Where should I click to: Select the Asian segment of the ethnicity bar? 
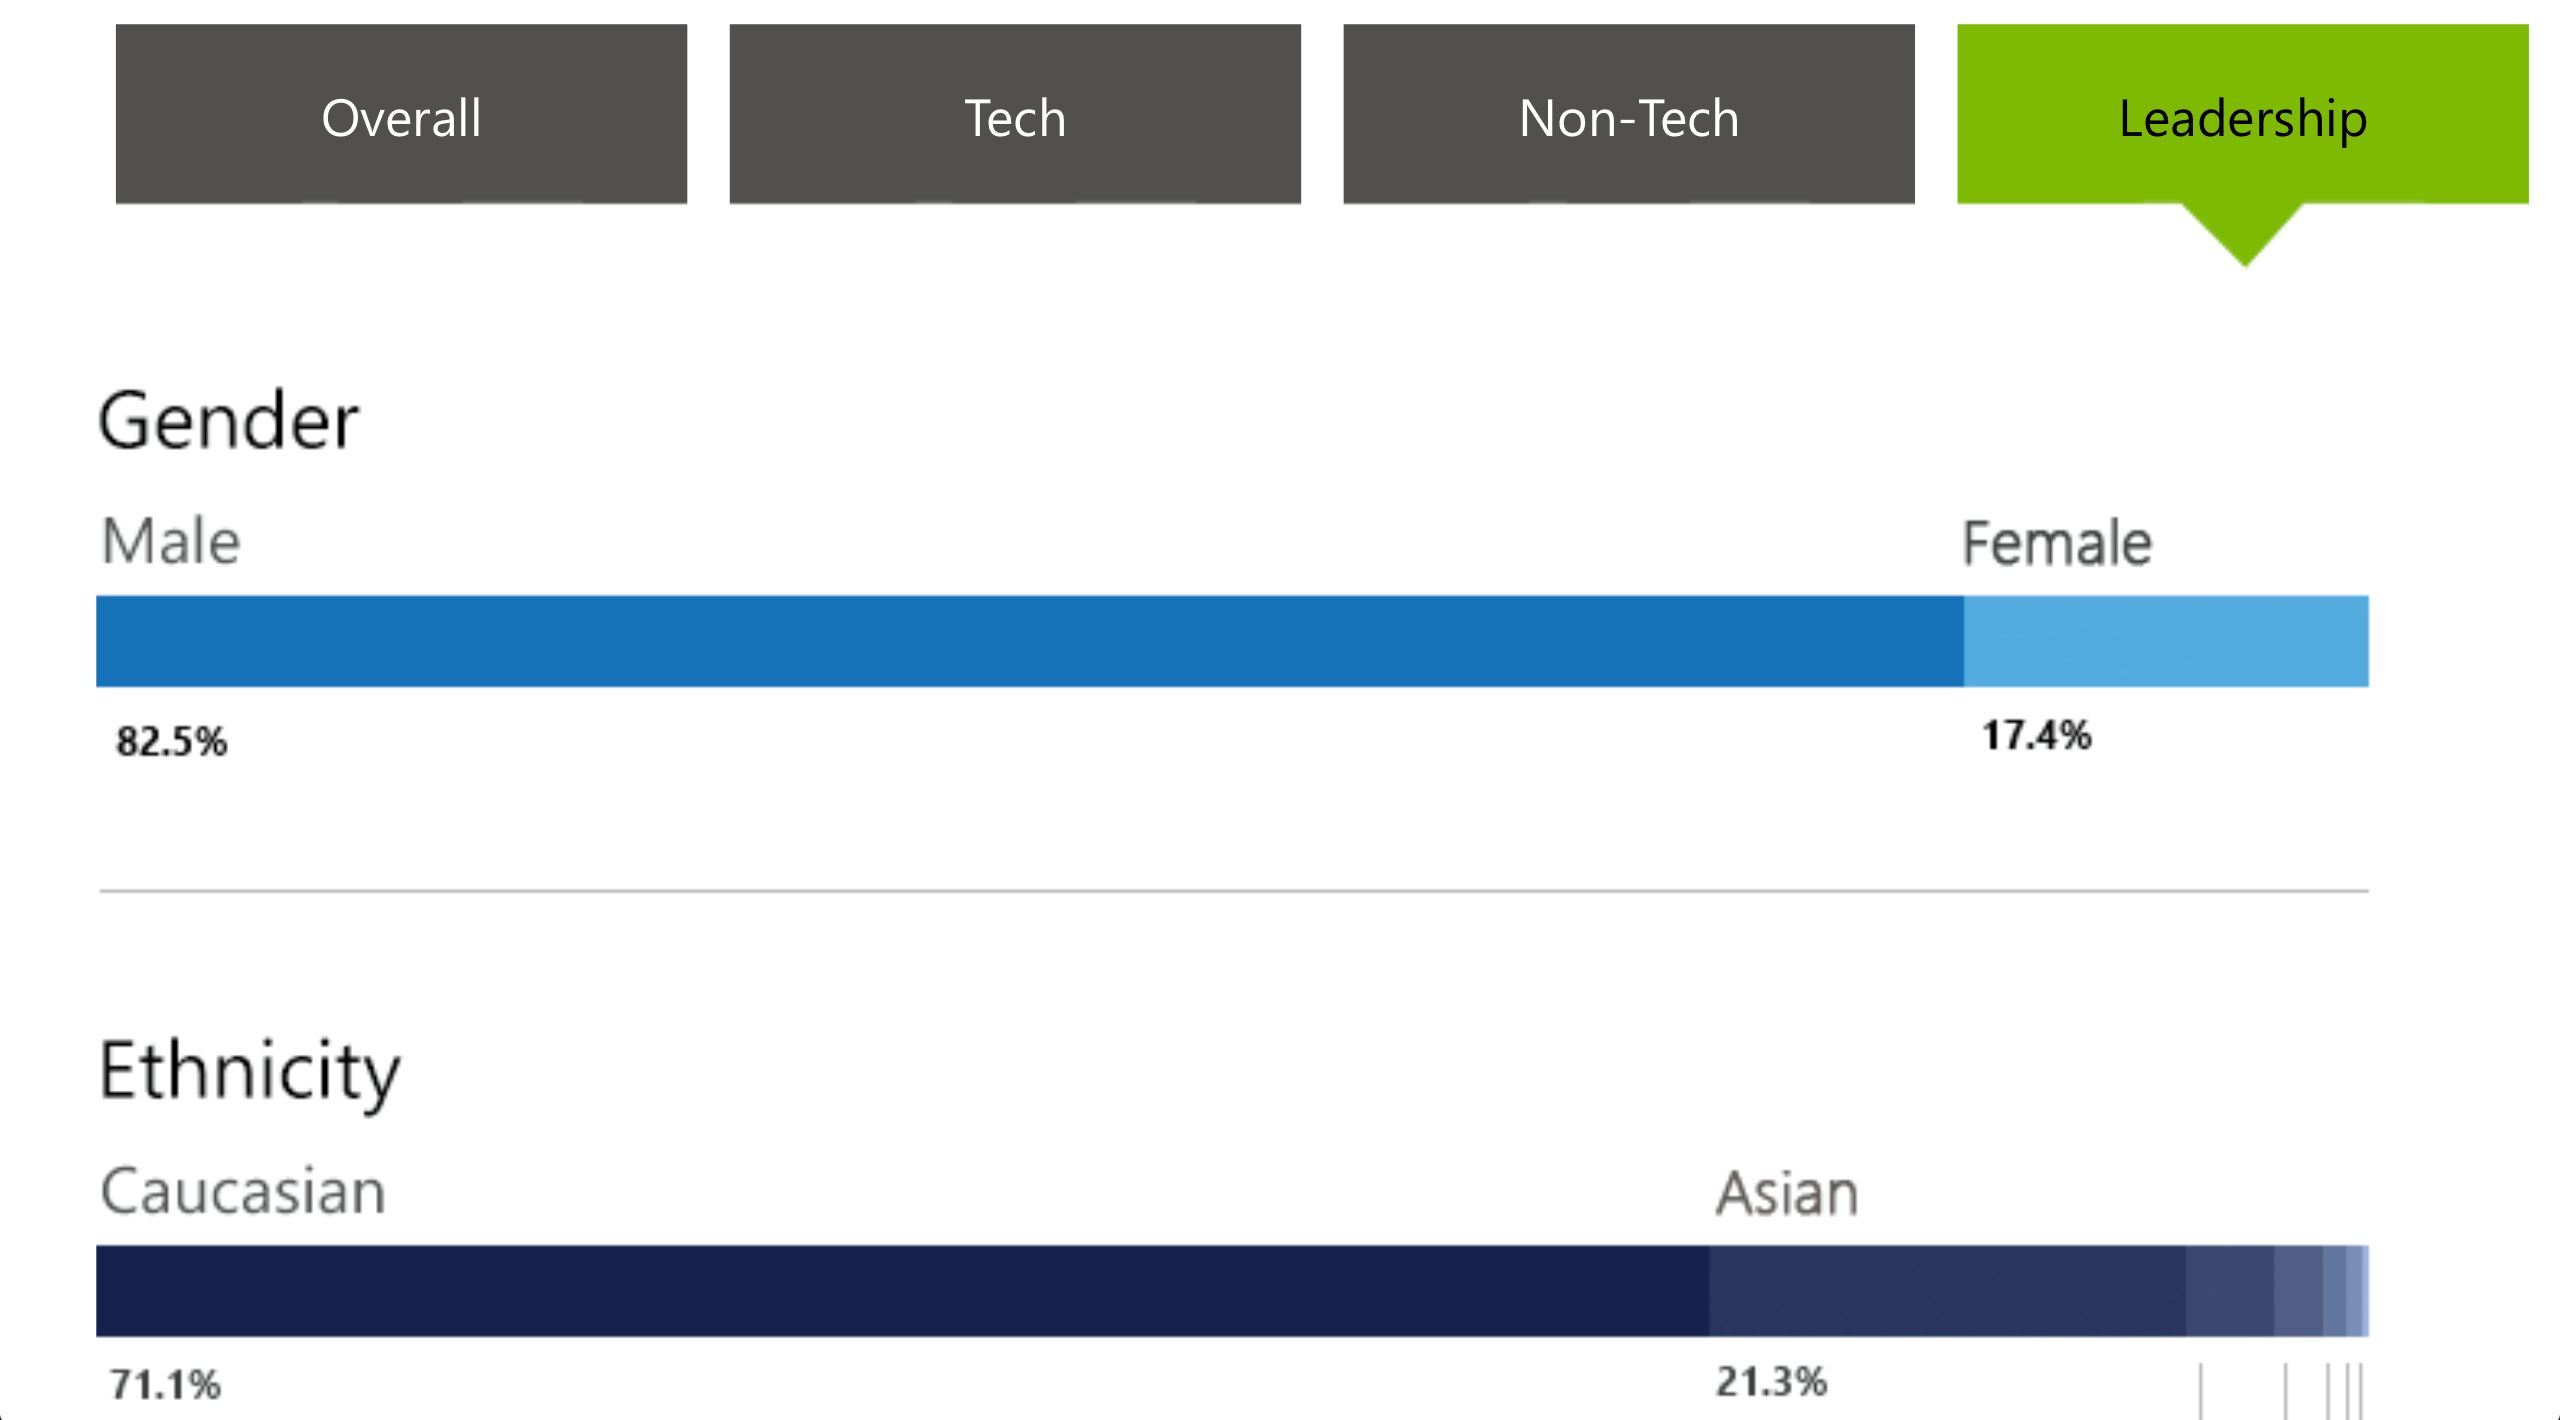[1947, 1291]
